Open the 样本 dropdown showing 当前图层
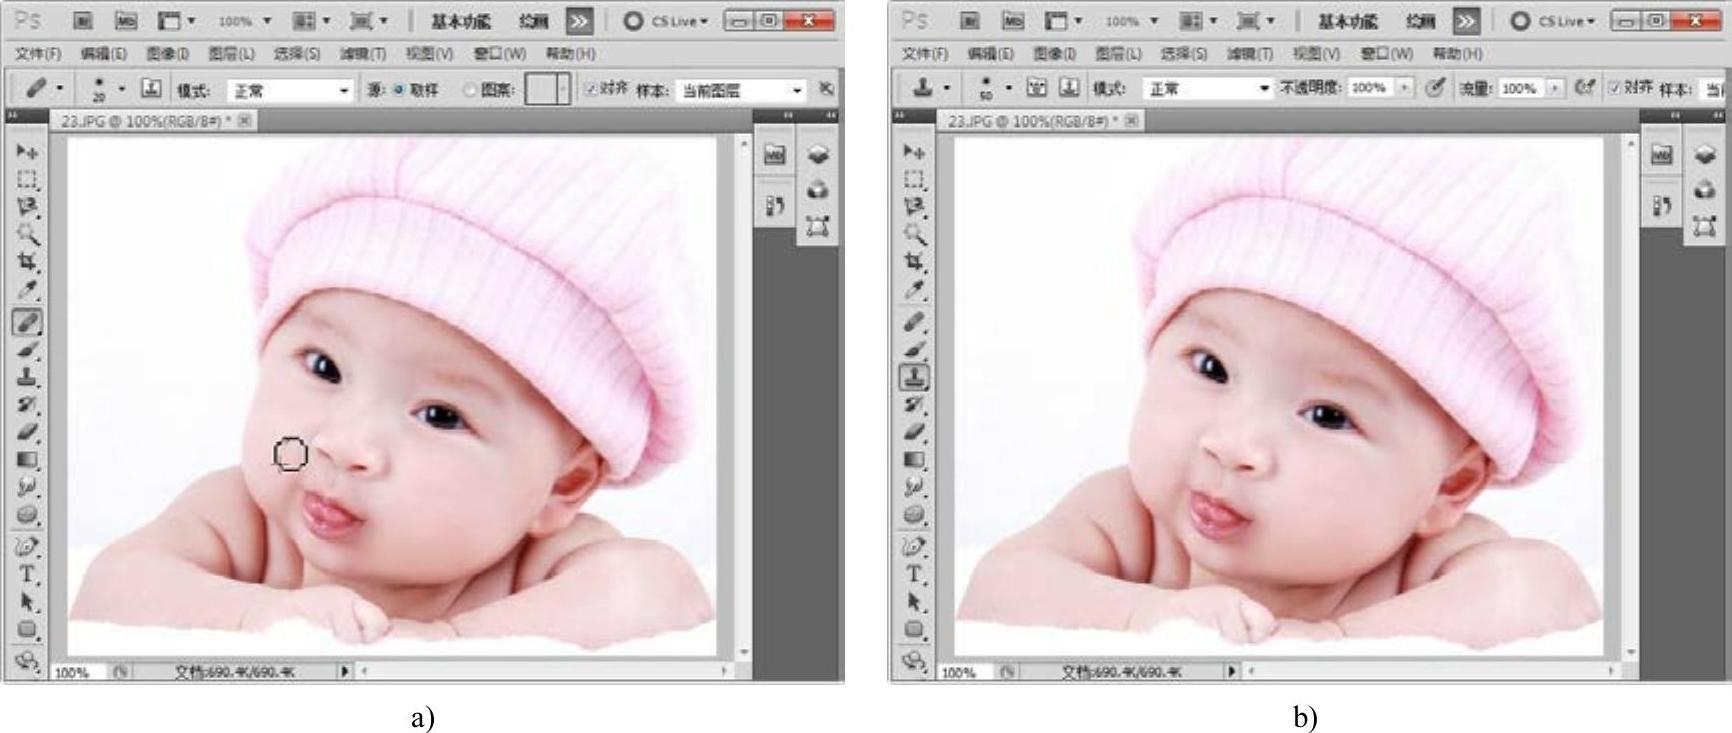This screenshot has height=733, width=1732. tap(741, 91)
